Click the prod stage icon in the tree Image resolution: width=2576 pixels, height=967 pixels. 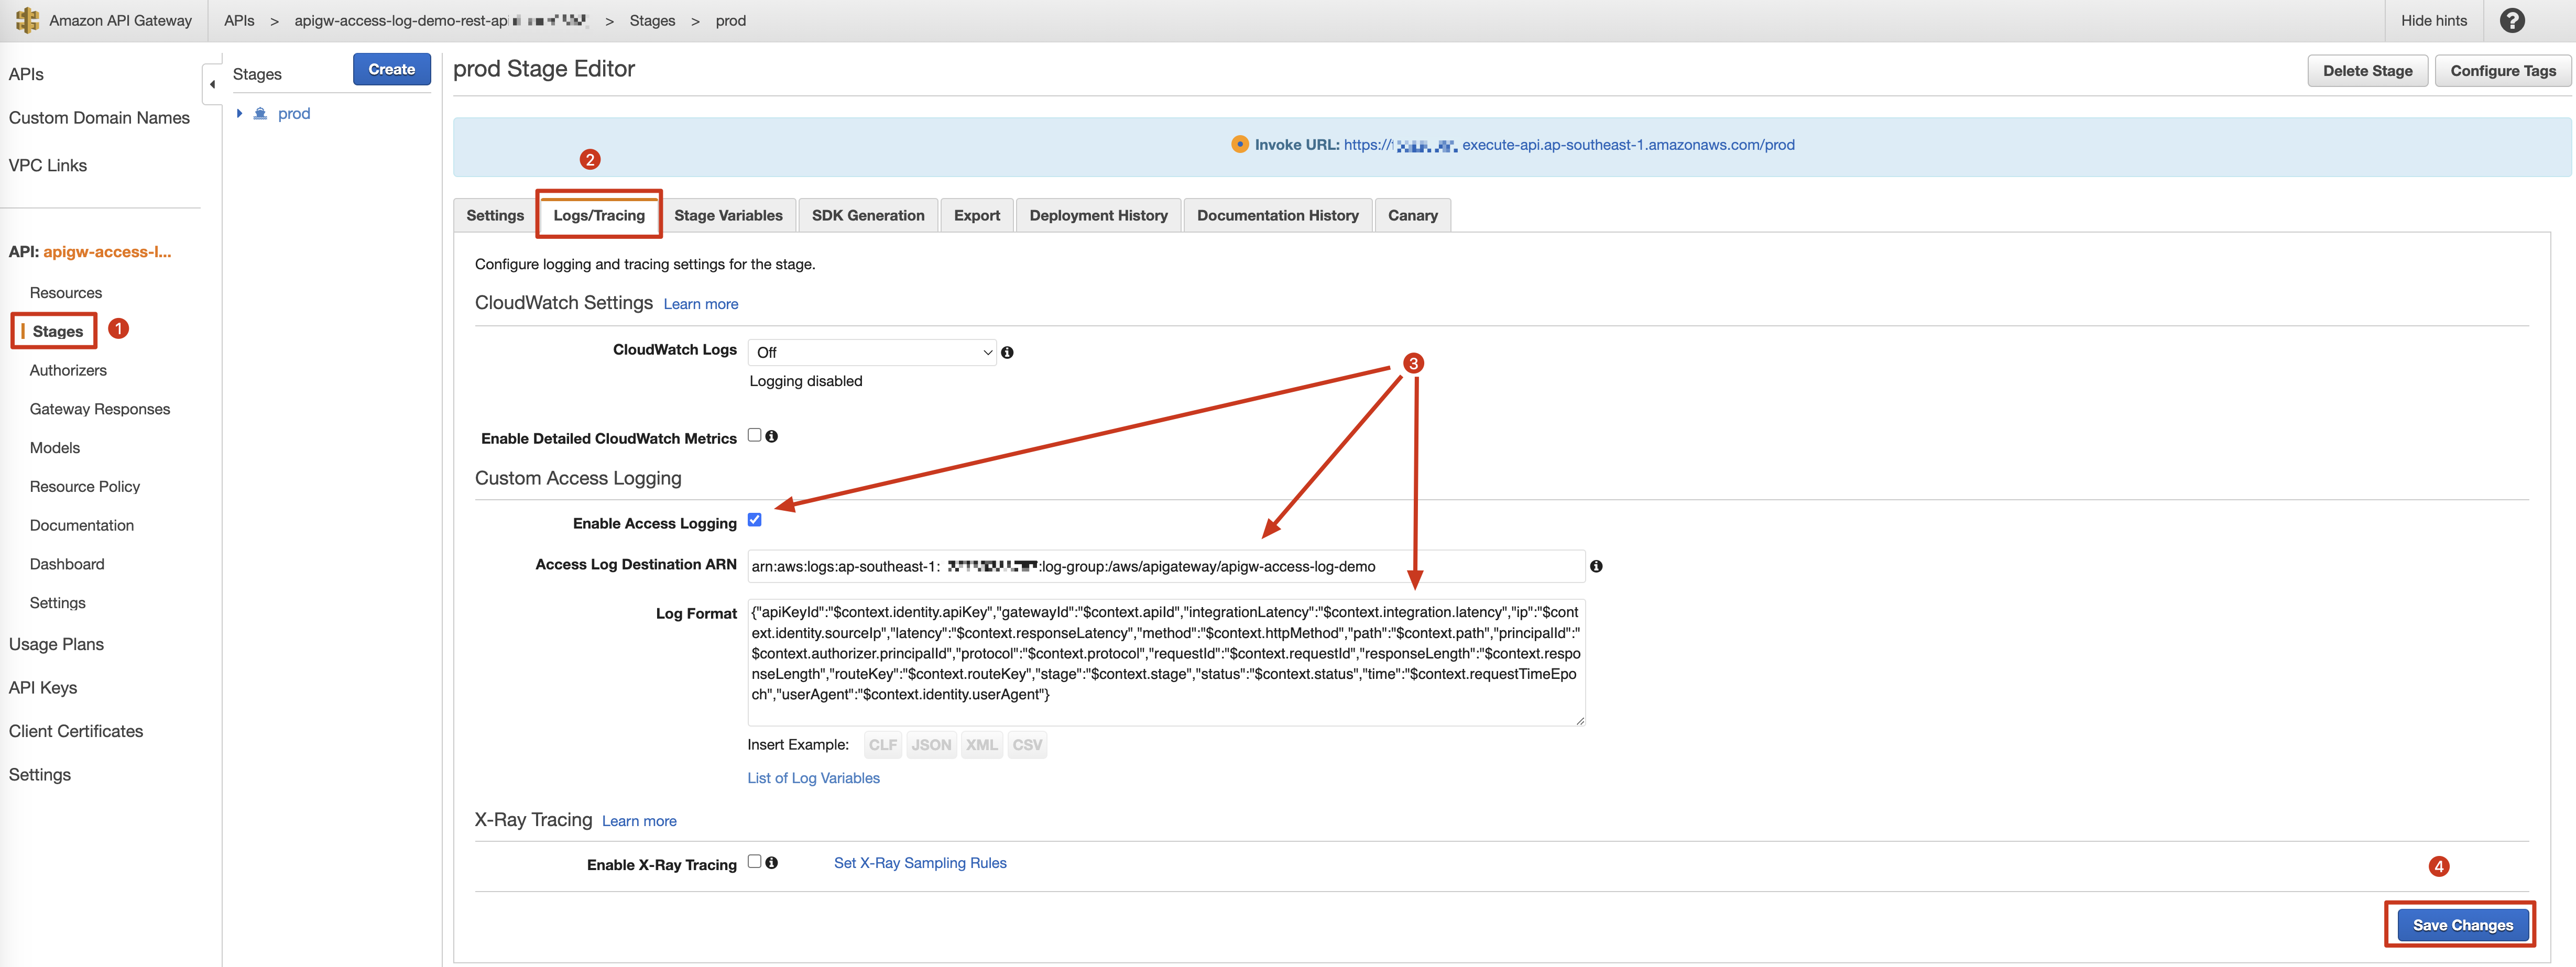pyautogui.click(x=260, y=113)
